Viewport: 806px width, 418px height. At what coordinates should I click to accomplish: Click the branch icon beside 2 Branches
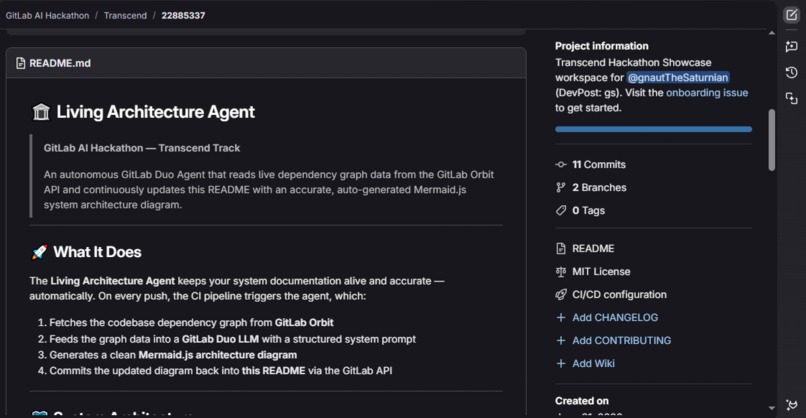(x=561, y=188)
